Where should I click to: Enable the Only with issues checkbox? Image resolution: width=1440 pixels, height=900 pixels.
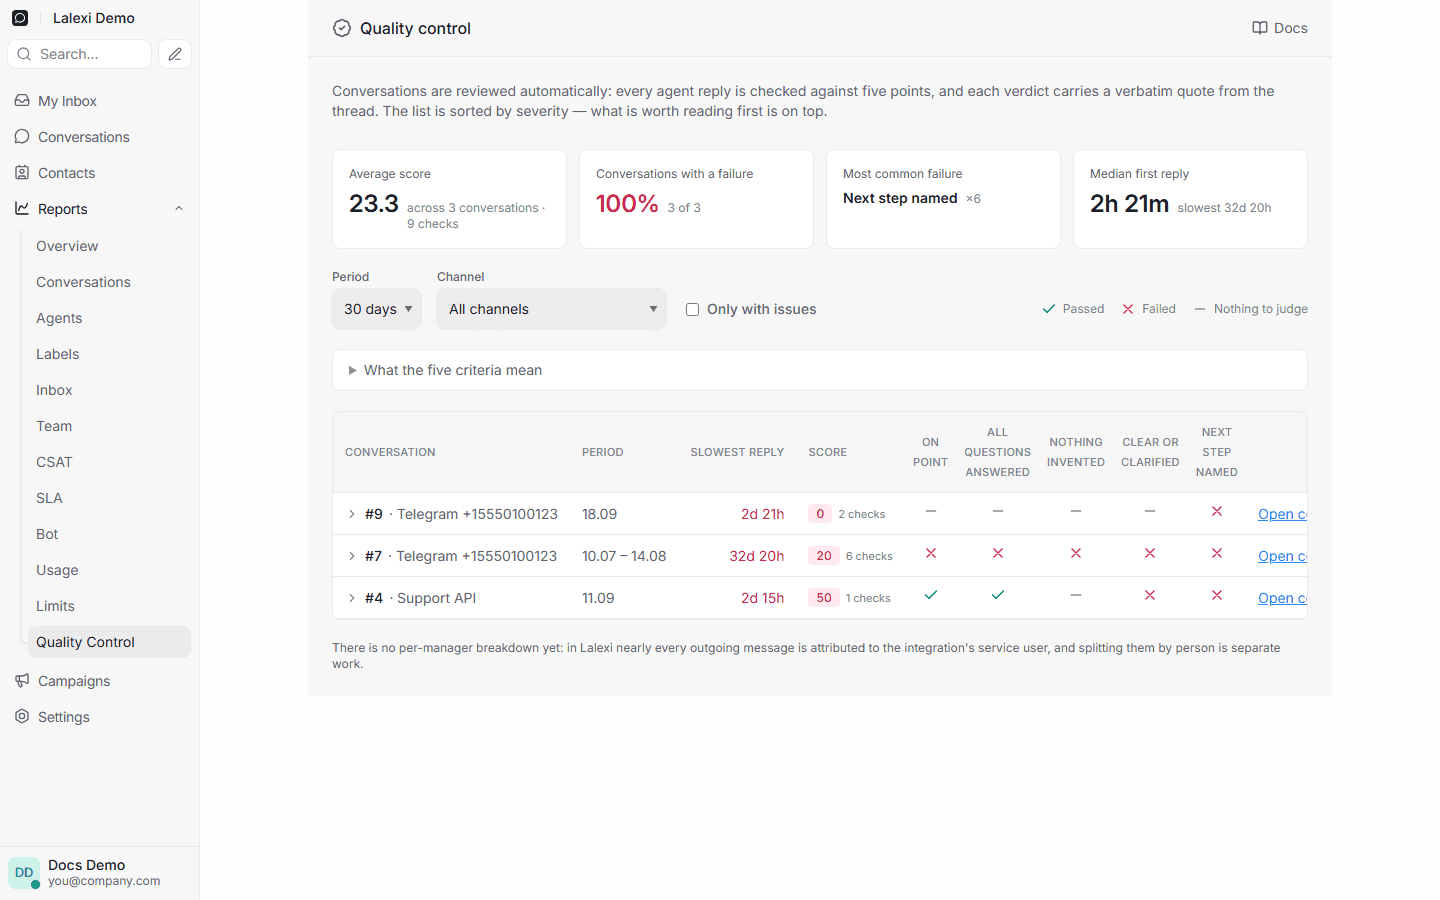click(x=692, y=309)
